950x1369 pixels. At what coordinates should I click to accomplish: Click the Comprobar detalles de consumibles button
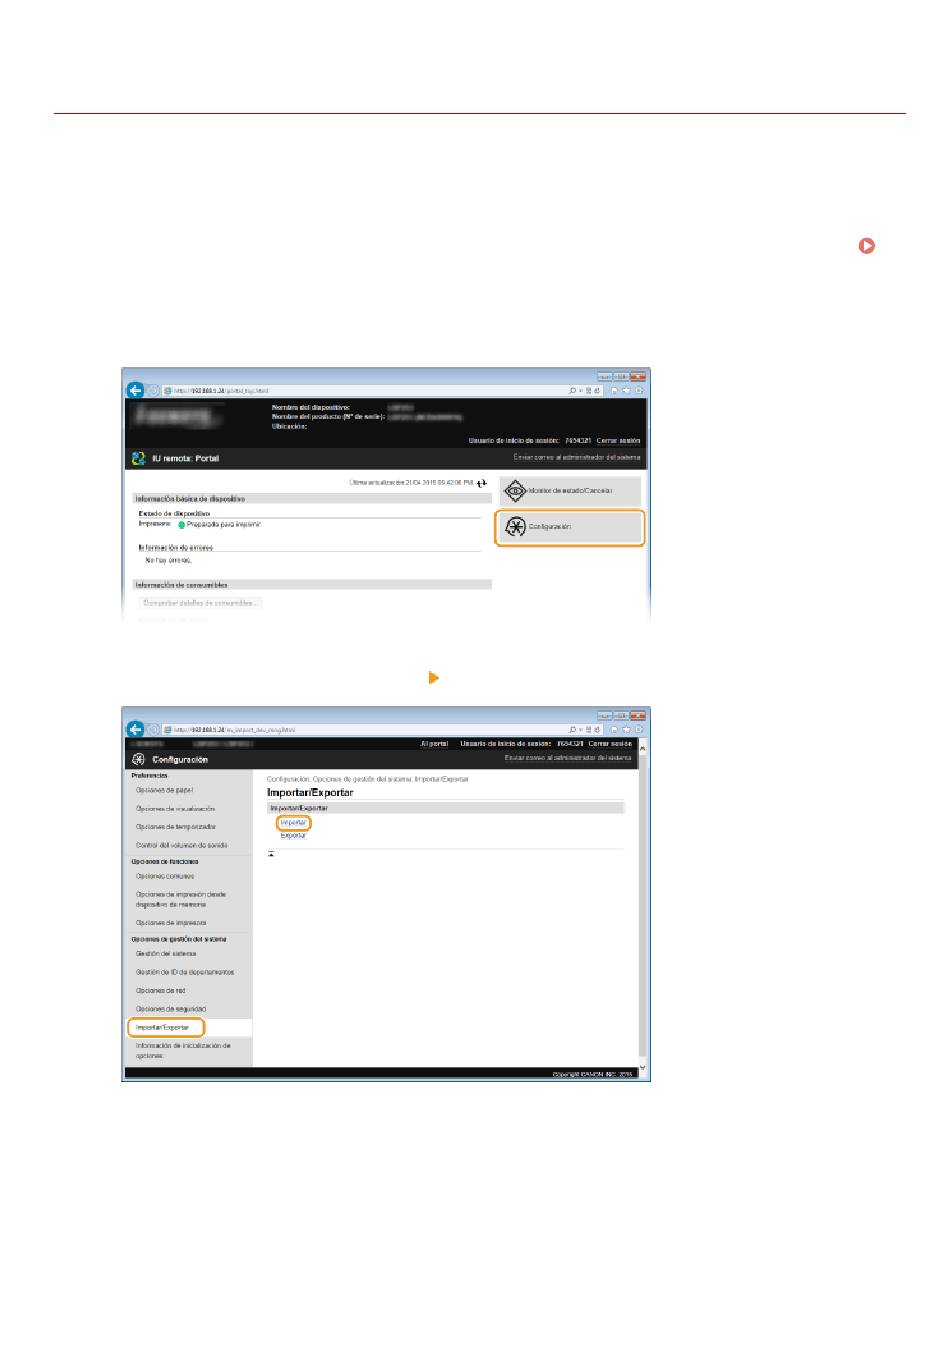point(200,603)
